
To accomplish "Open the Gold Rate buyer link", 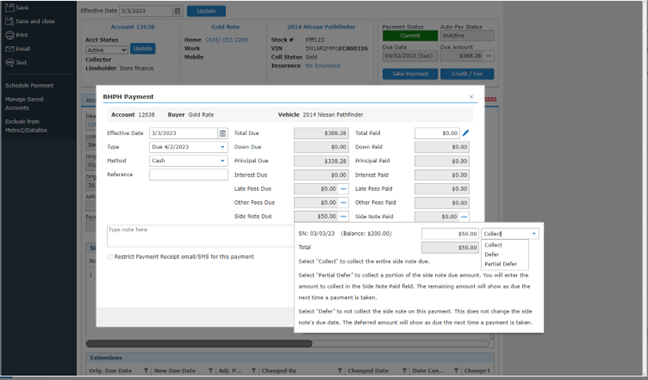I will click(225, 27).
